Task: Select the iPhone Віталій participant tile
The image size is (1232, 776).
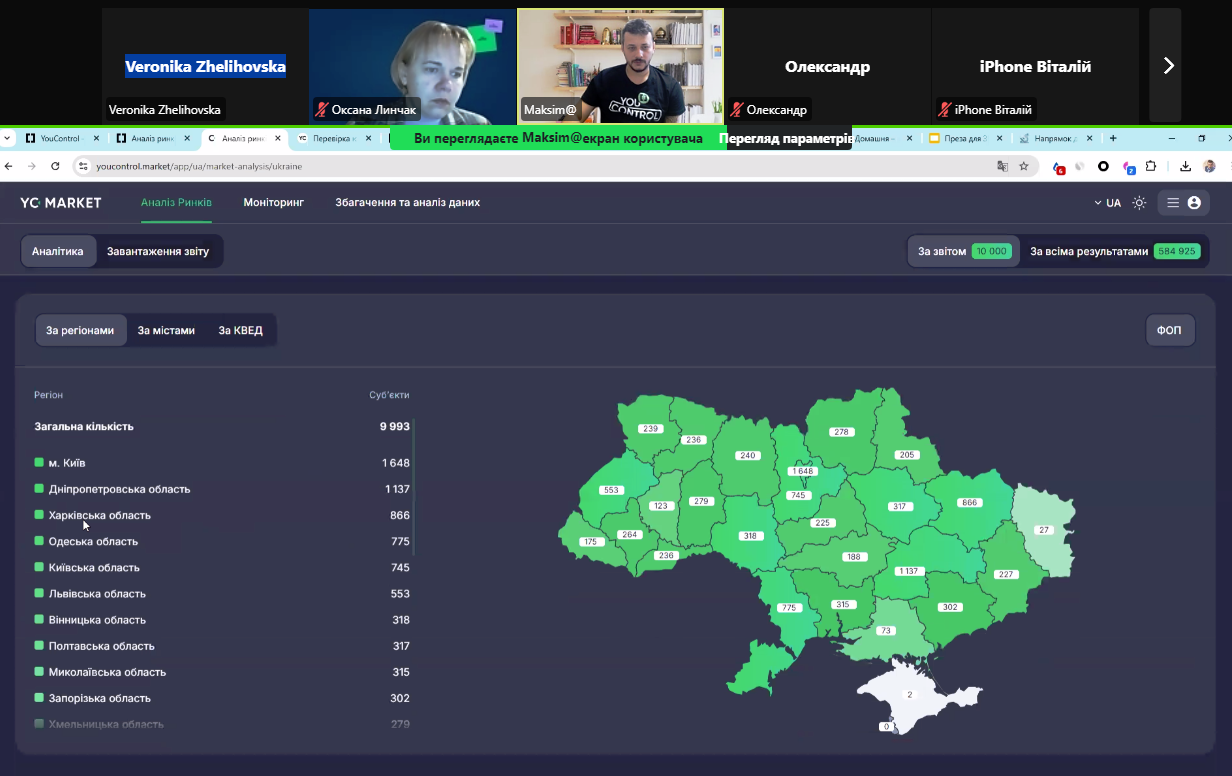Action: point(1035,66)
